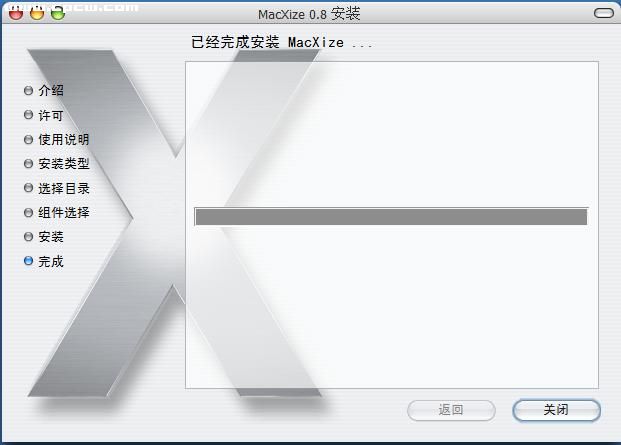Click the 许可 step label
Image resolution: width=621 pixels, height=445 pixels.
(51, 115)
